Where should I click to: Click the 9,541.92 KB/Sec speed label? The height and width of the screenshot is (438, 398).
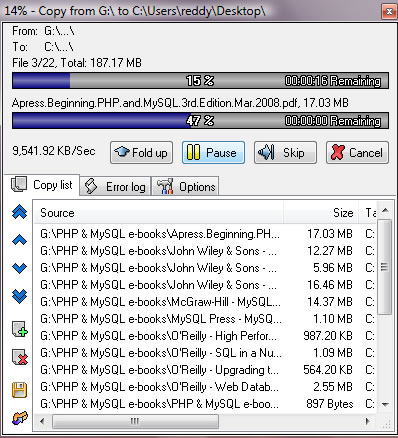point(54,151)
